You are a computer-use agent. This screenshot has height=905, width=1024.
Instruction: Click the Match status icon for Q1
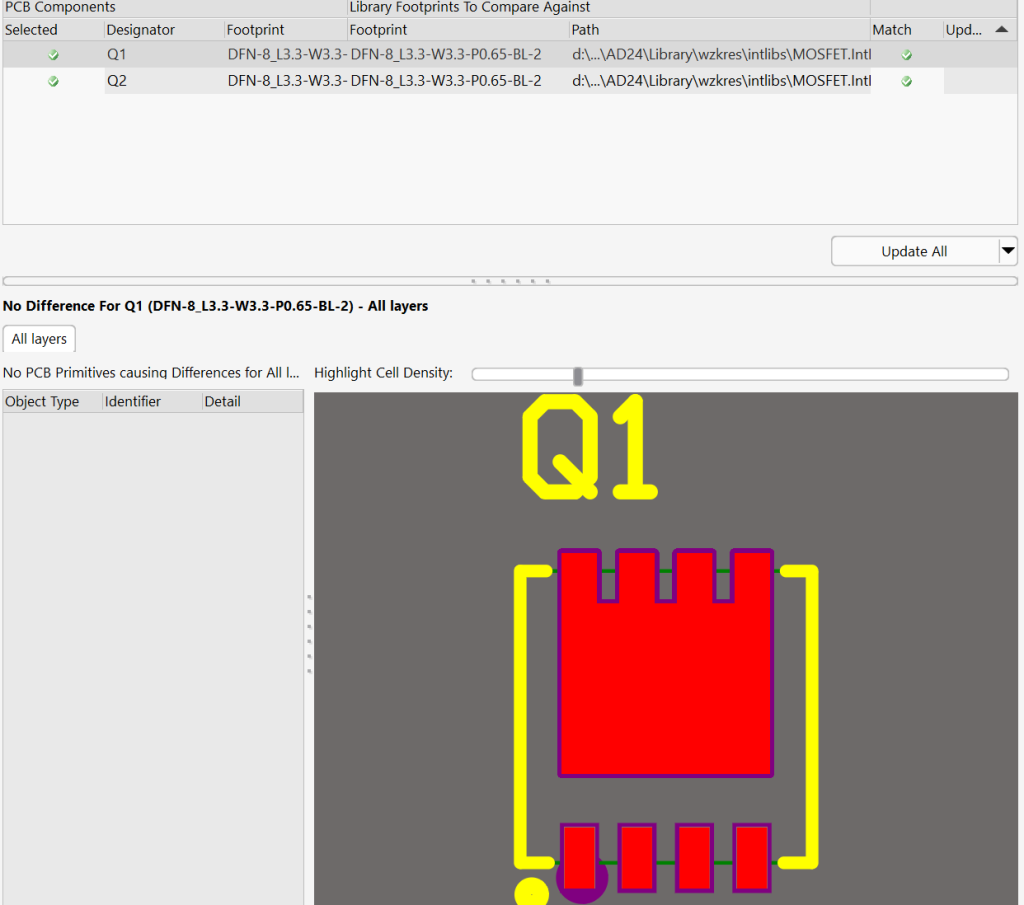pyautogui.click(x=906, y=55)
